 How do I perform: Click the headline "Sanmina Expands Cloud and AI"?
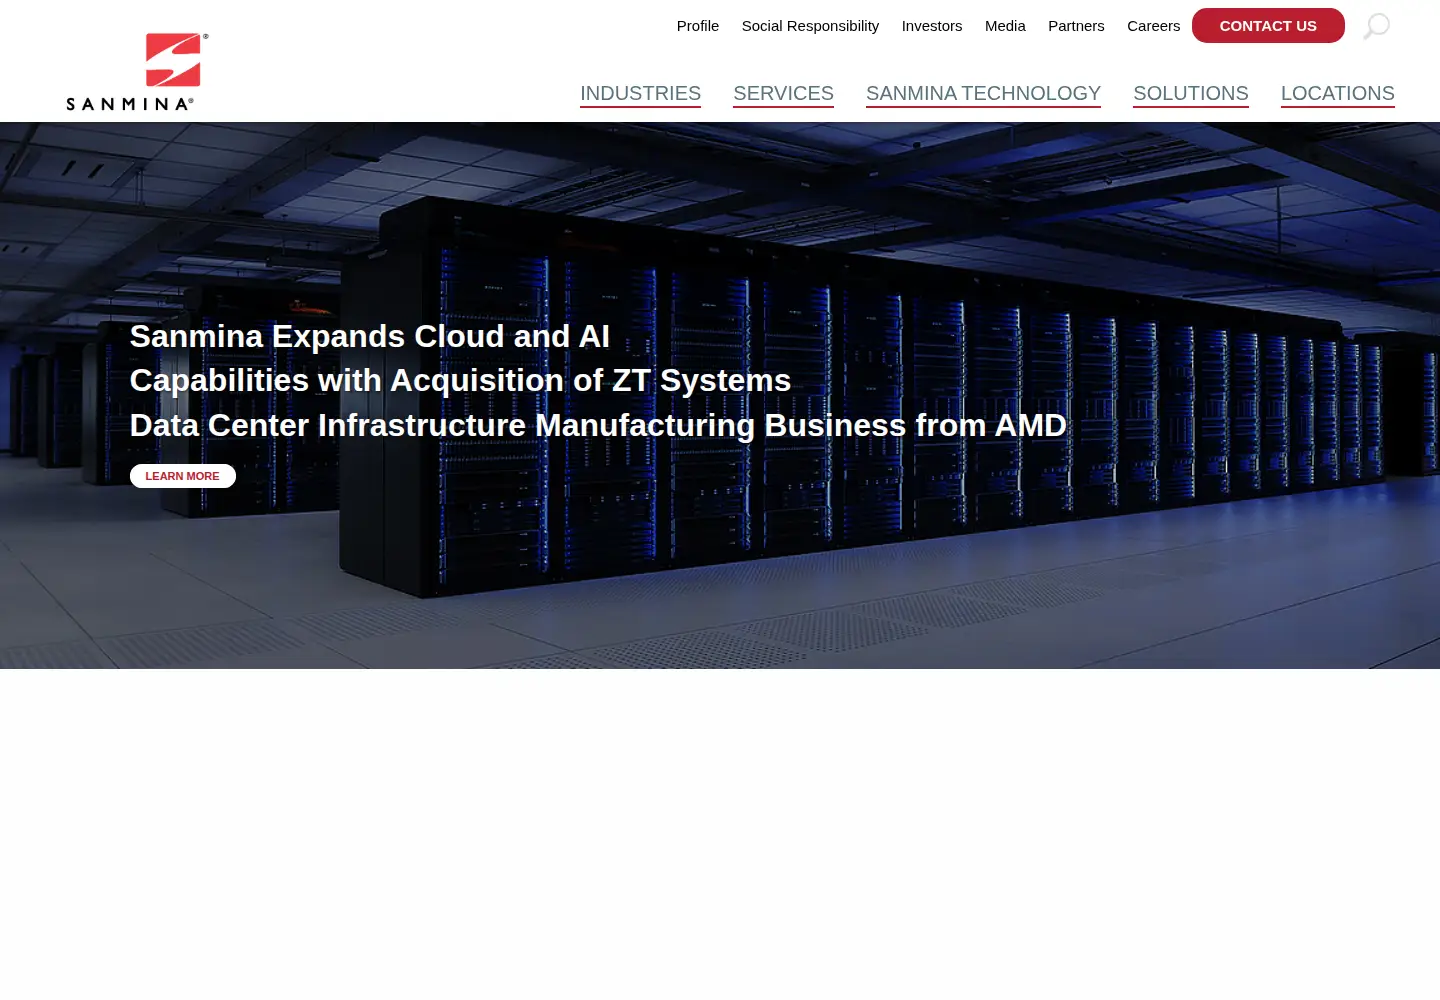click(x=370, y=336)
